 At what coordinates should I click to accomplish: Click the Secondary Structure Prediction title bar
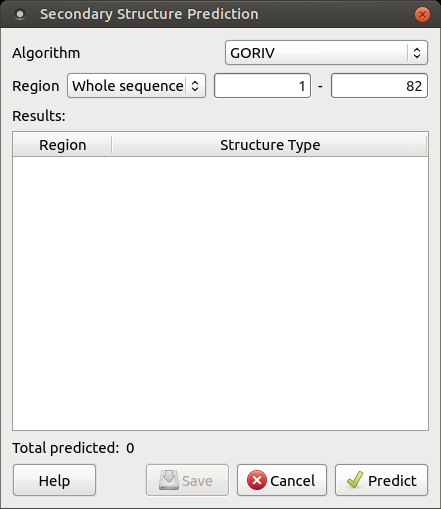[x=220, y=14]
